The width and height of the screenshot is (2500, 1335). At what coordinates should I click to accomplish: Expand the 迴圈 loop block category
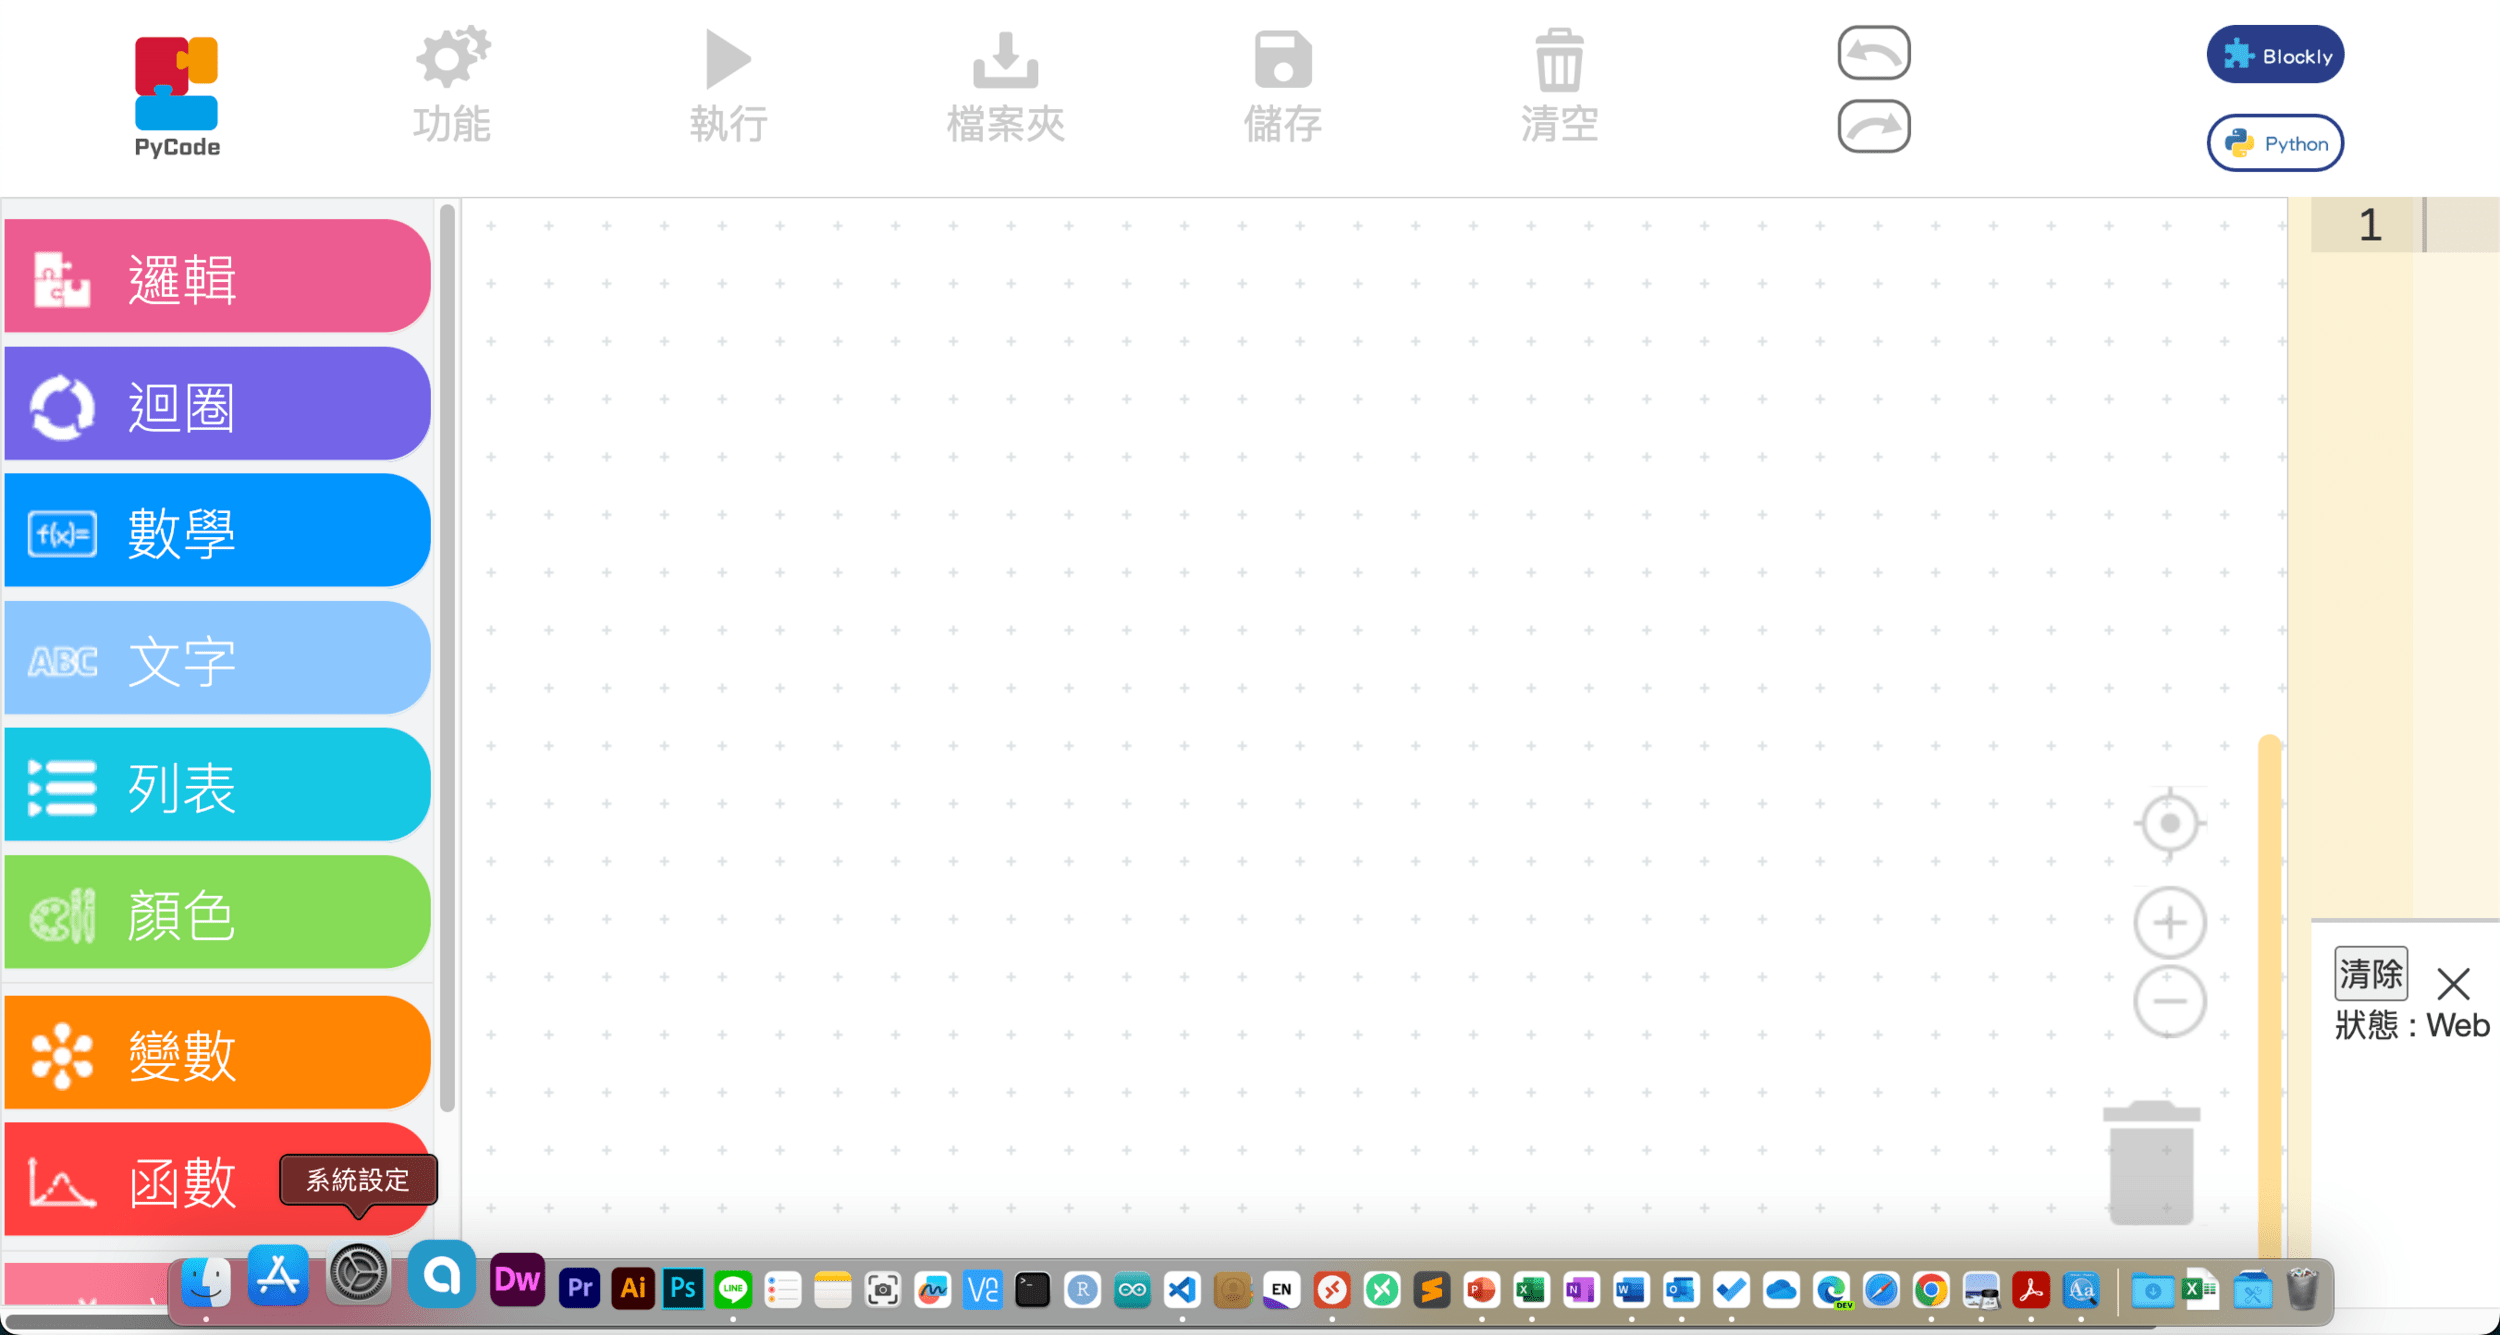click(217, 405)
